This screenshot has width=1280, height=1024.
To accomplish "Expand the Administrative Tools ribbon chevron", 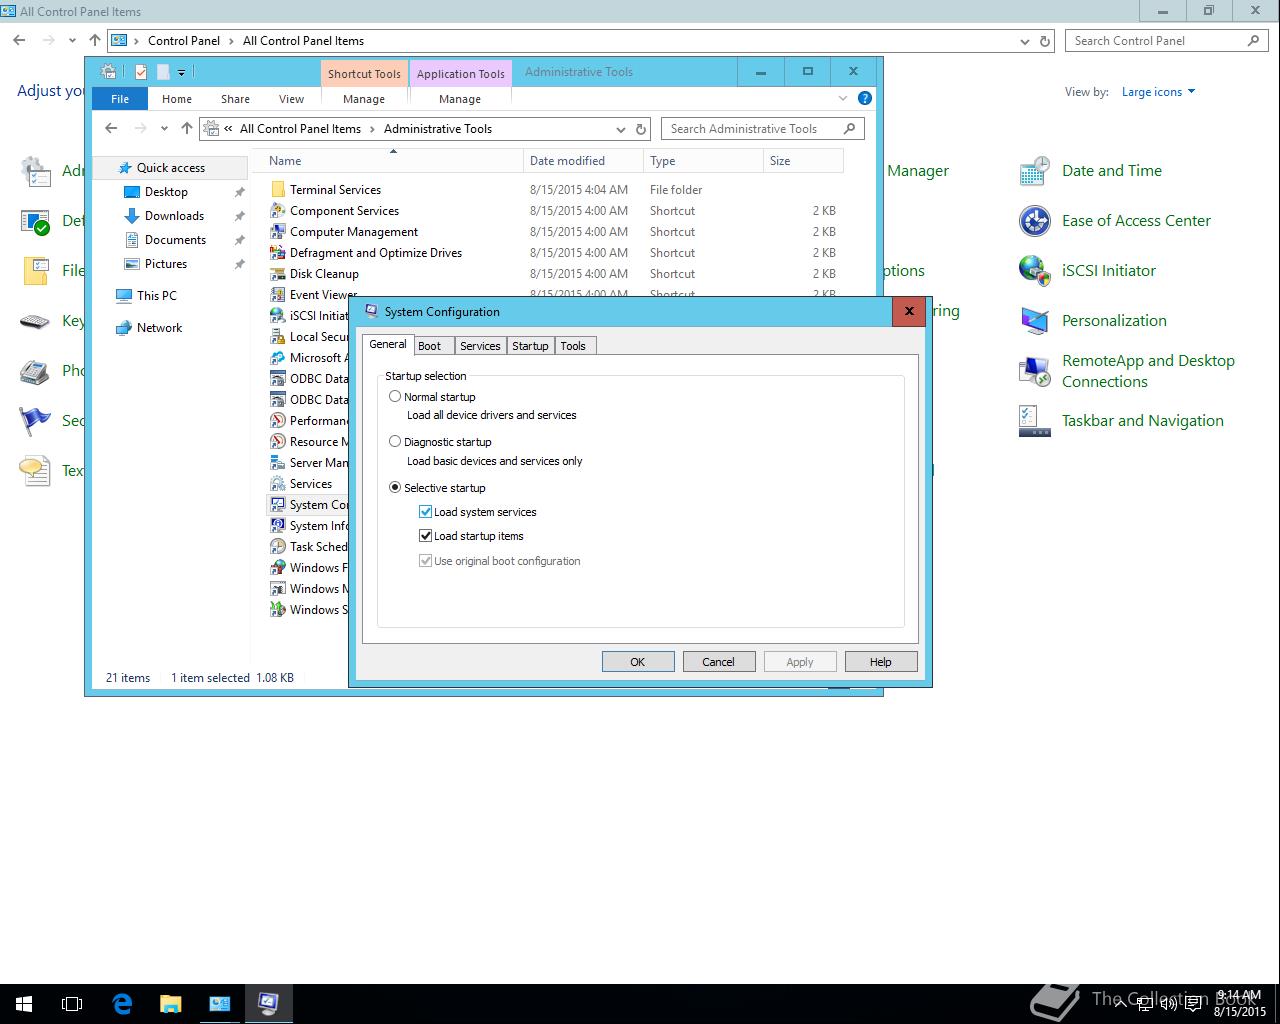I will pyautogui.click(x=843, y=98).
